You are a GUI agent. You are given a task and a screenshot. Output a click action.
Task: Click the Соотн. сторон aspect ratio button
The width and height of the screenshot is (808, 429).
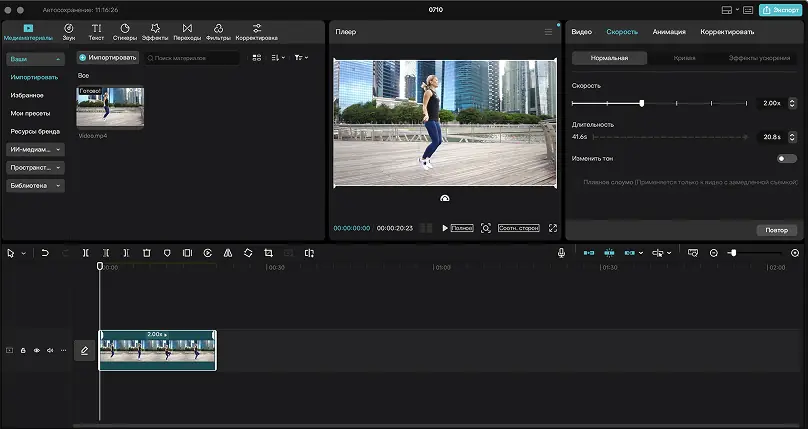pos(518,228)
